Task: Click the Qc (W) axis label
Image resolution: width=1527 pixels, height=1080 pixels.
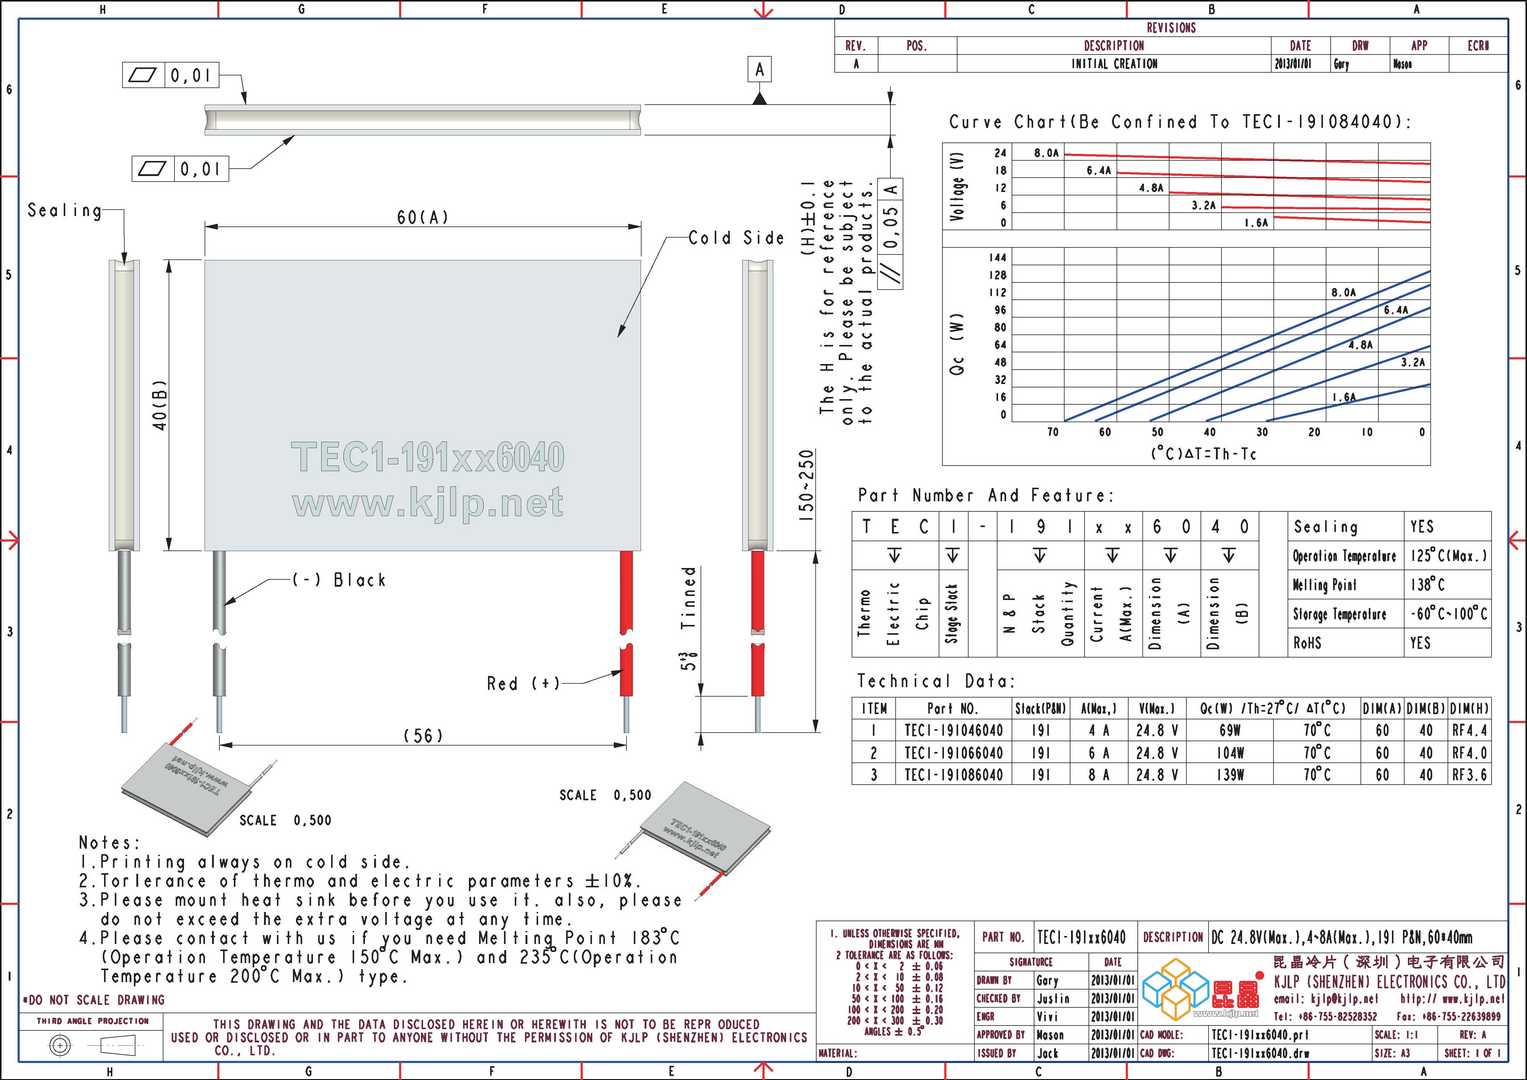Action: click(958, 345)
